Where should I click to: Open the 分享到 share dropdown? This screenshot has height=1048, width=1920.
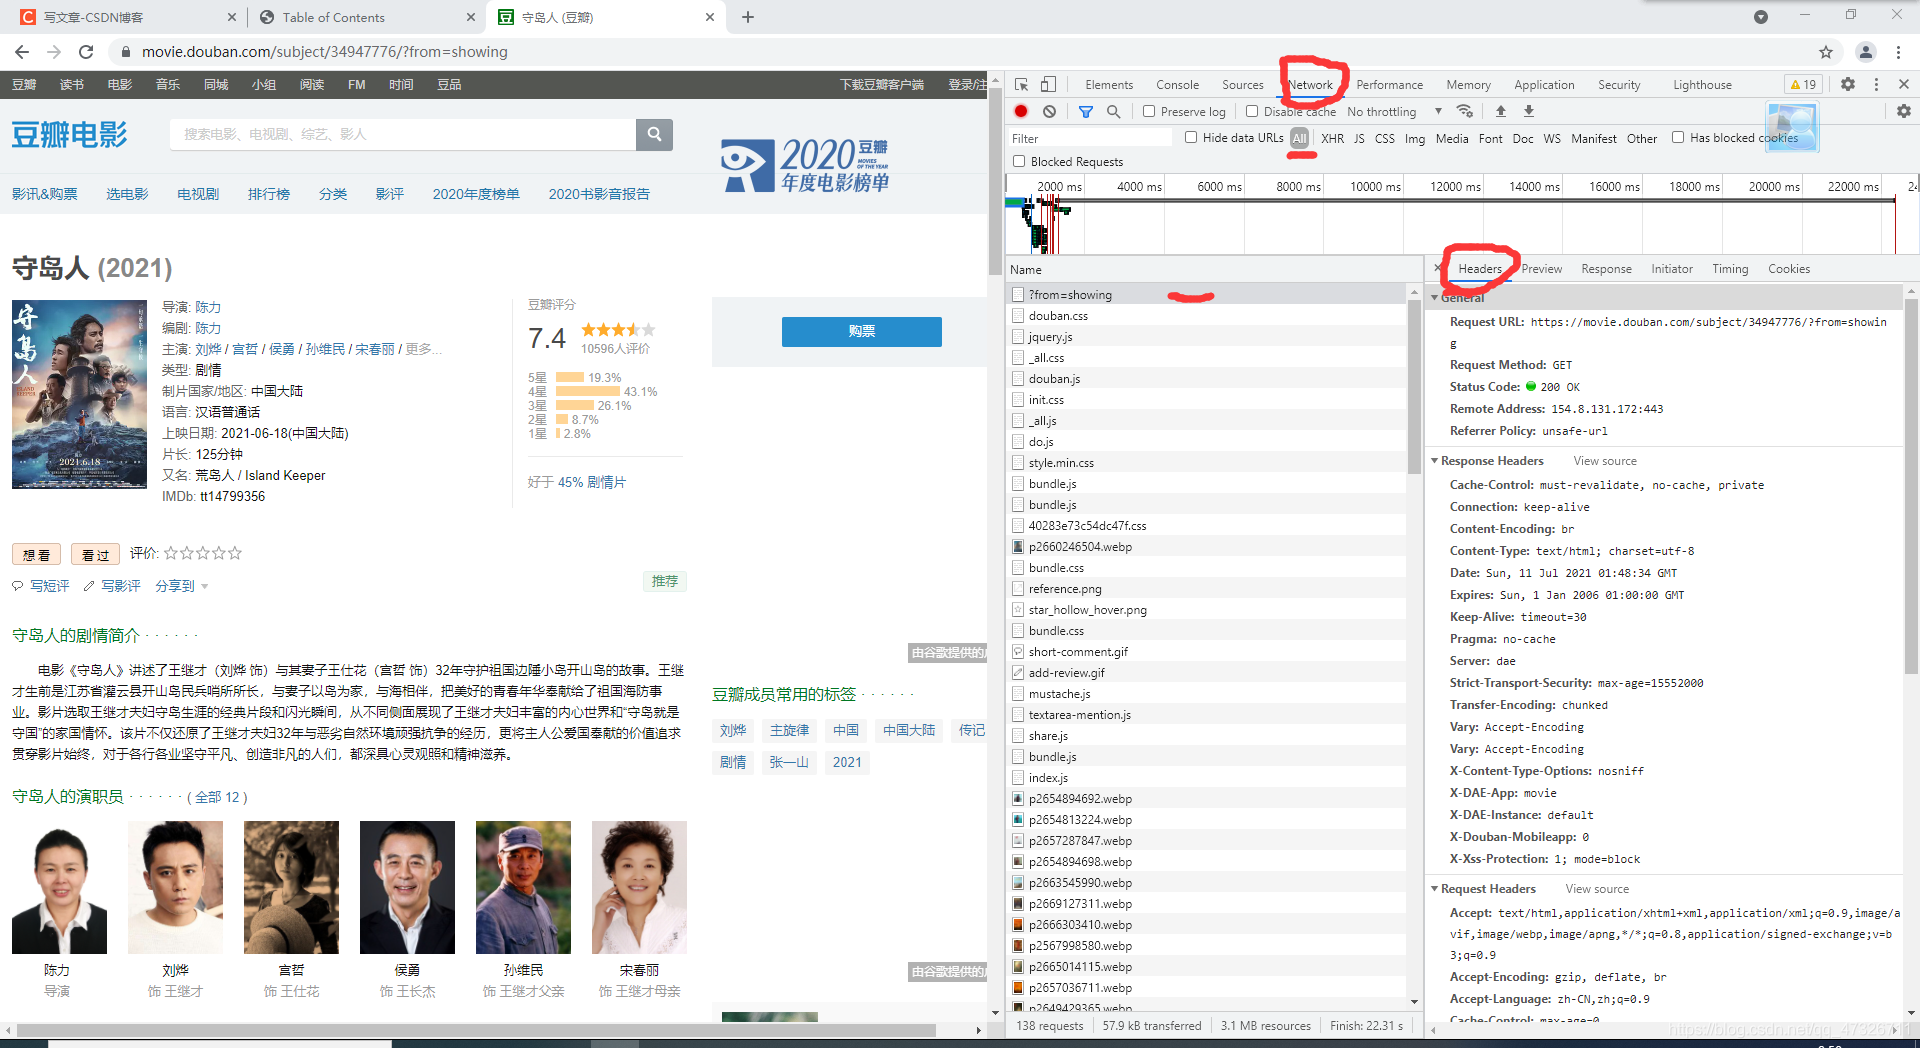pyautogui.click(x=181, y=586)
